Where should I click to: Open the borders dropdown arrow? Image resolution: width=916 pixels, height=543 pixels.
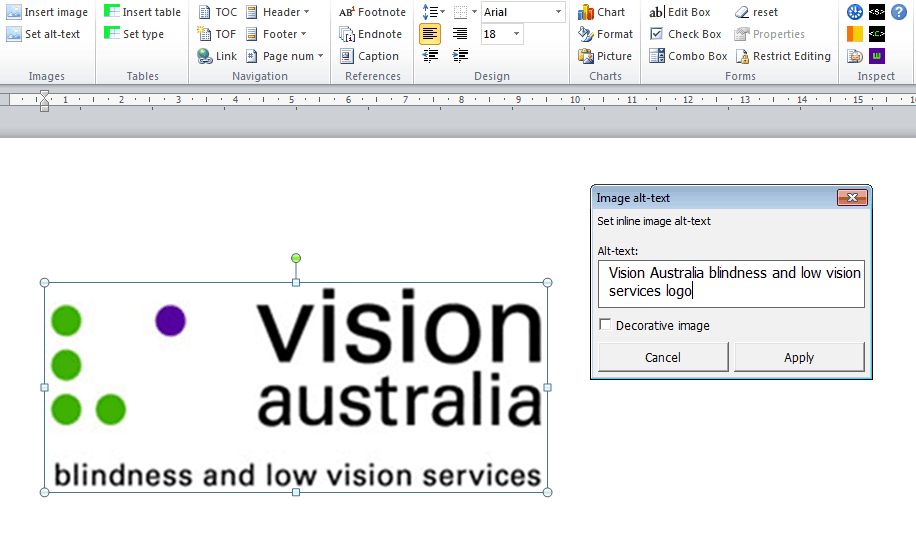pyautogui.click(x=474, y=12)
